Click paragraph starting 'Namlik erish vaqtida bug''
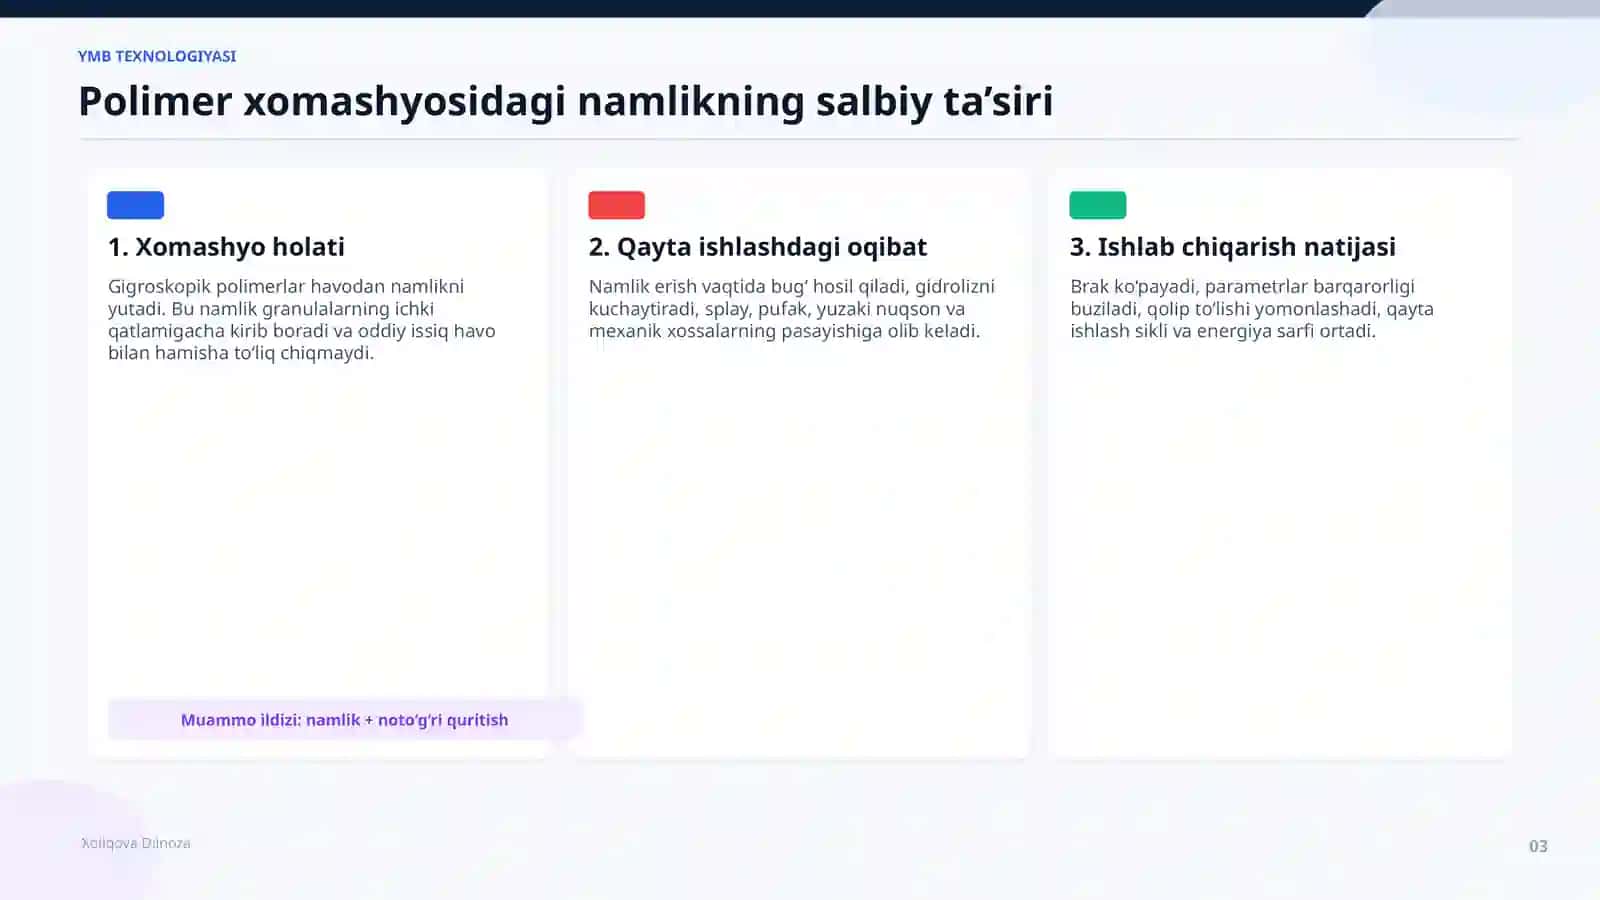Image resolution: width=1600 pixels, height=900 pixels. (x=792, y=308)
